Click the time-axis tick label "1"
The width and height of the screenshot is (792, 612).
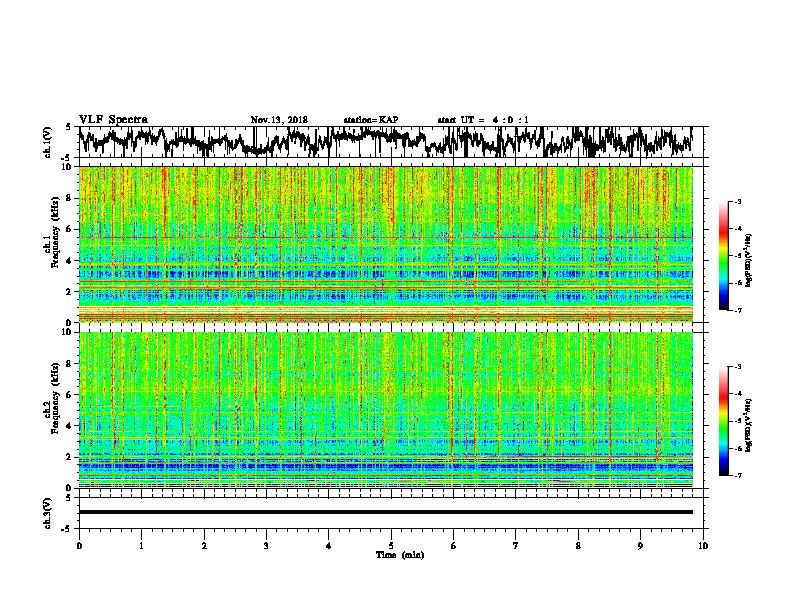pos(142,546)
